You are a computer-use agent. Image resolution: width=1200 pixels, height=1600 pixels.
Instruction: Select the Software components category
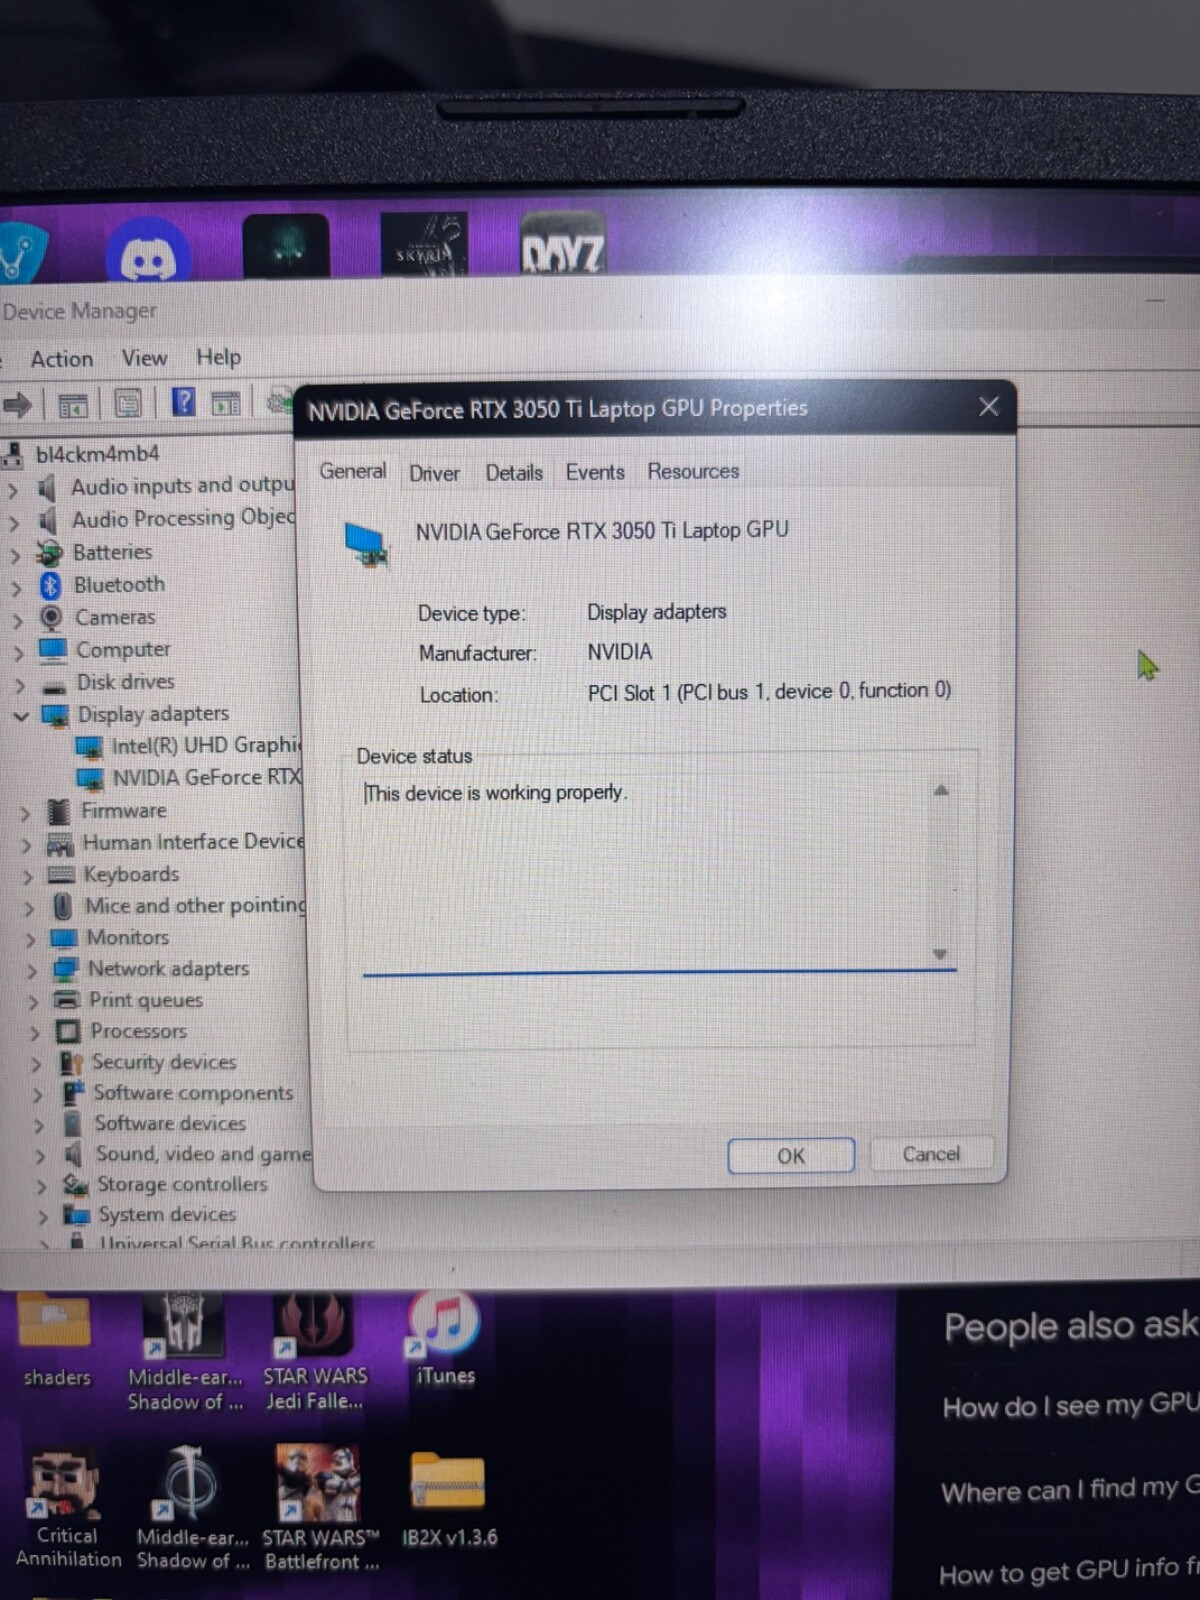193,1093
